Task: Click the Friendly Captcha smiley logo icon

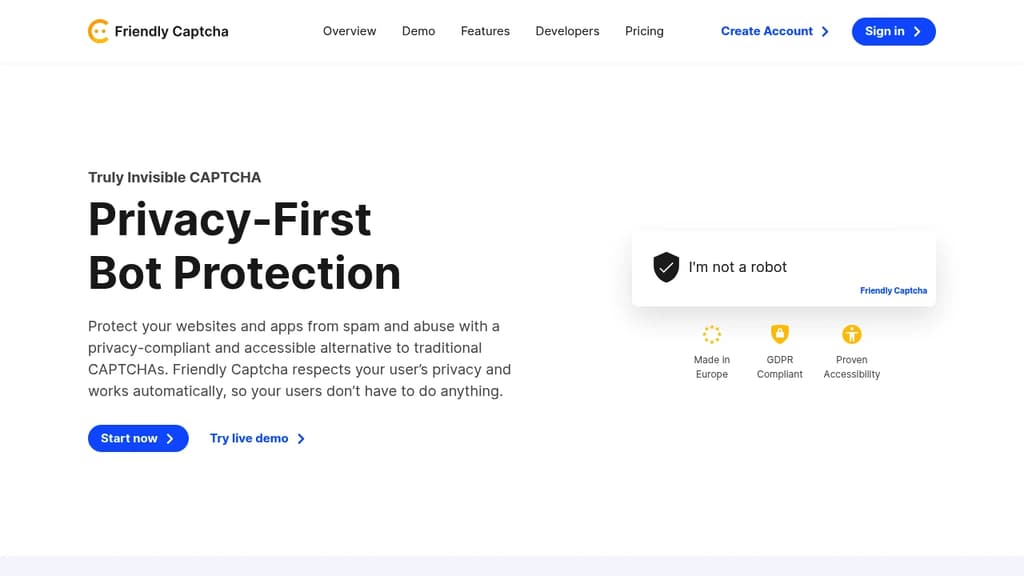Action: [x=98, y=31]
